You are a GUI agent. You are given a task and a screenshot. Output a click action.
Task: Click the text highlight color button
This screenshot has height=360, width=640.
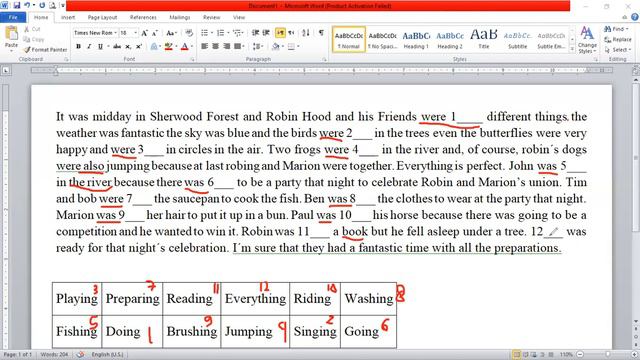pyautogui.click(x=168, y=47)
